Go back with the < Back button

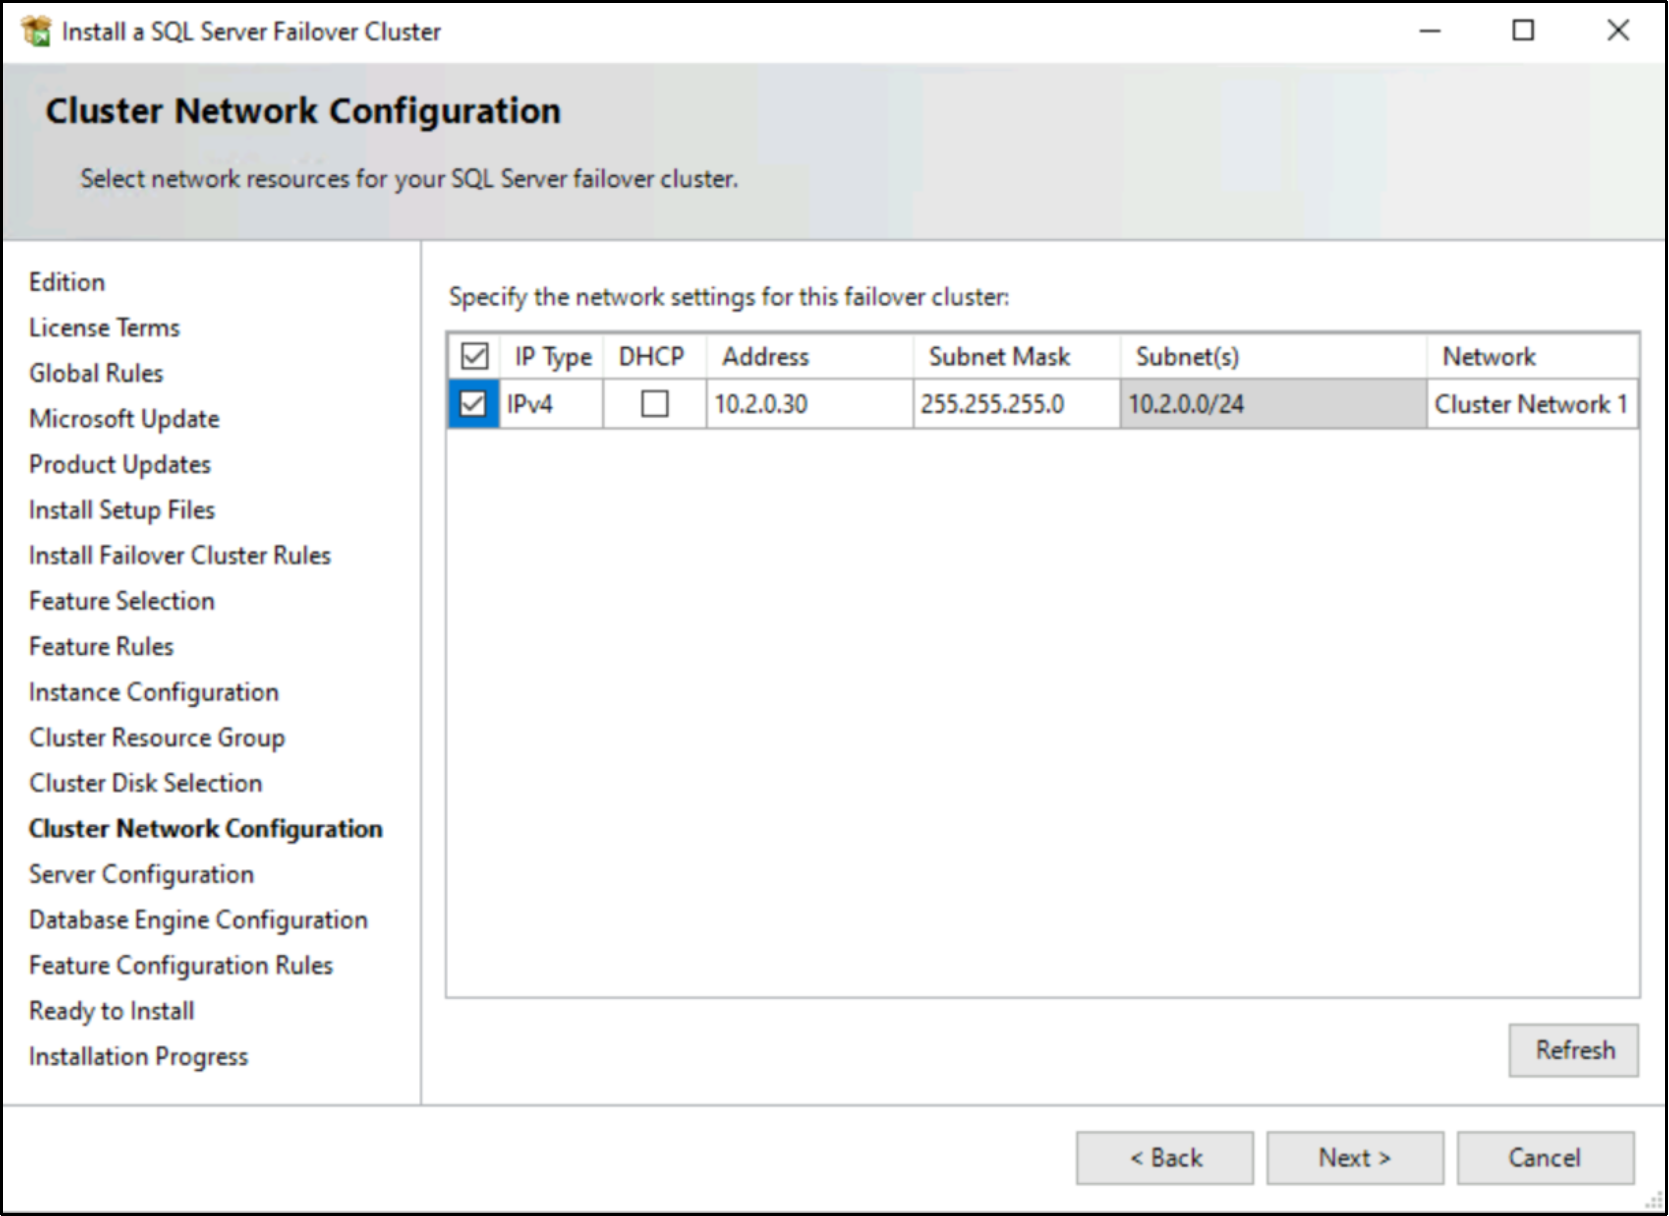1165,1158
